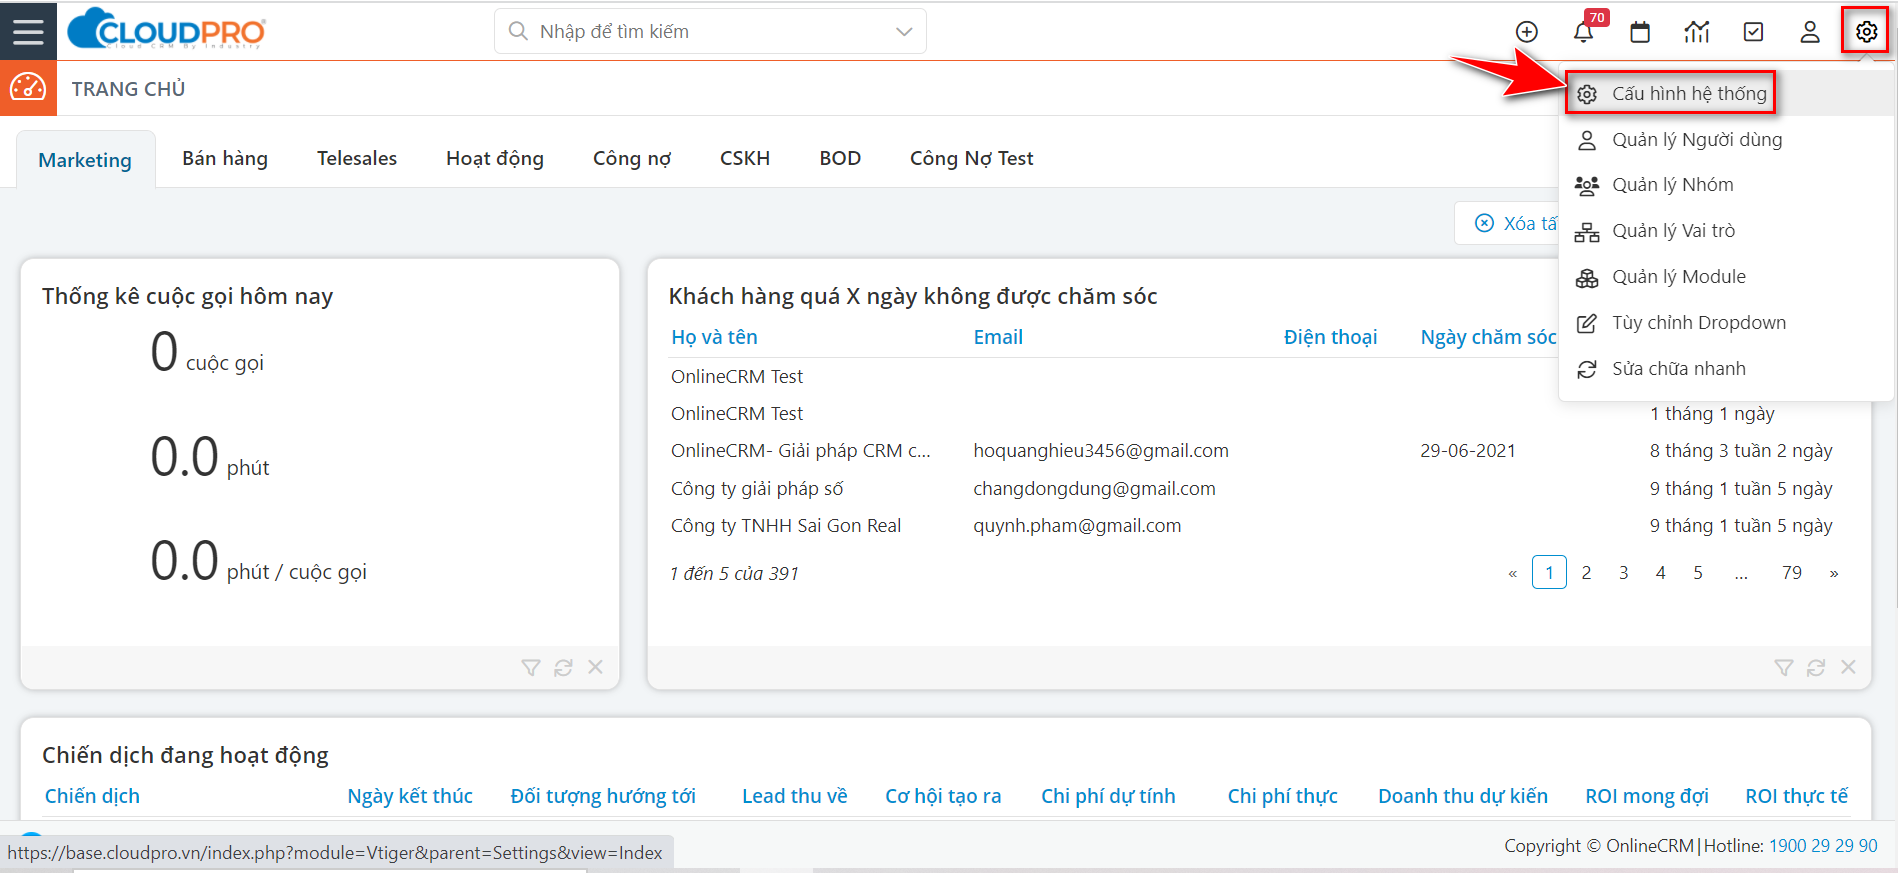This screenshot has width=1898, height=873.
Task: Select 'Quản lý Vai trò' menu item
Action: [x=1726, y=230]
